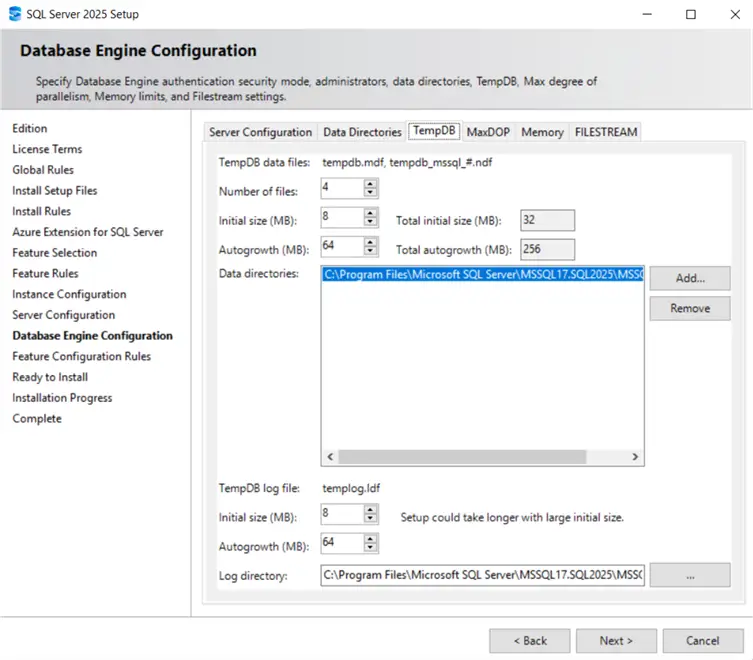Click the log file Initial size field

342,514
